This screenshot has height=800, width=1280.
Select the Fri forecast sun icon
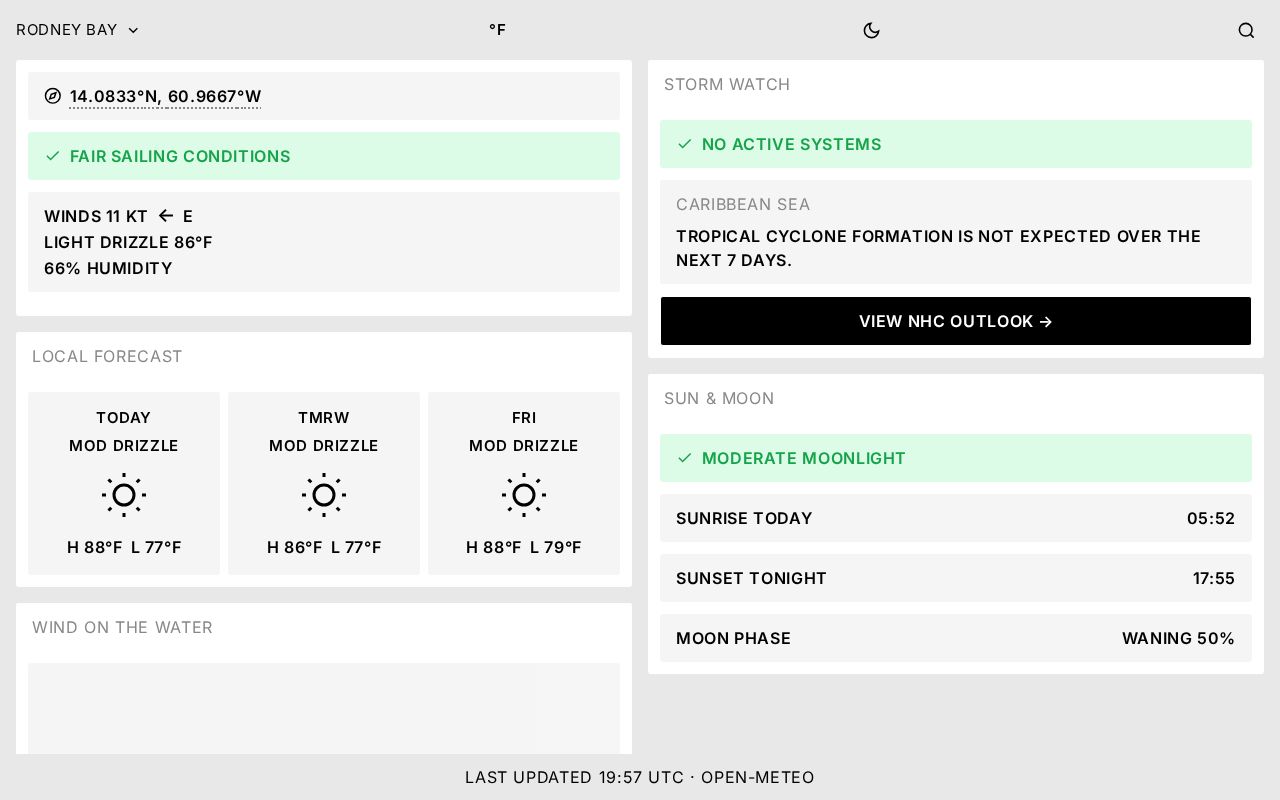tap(524, 495)
